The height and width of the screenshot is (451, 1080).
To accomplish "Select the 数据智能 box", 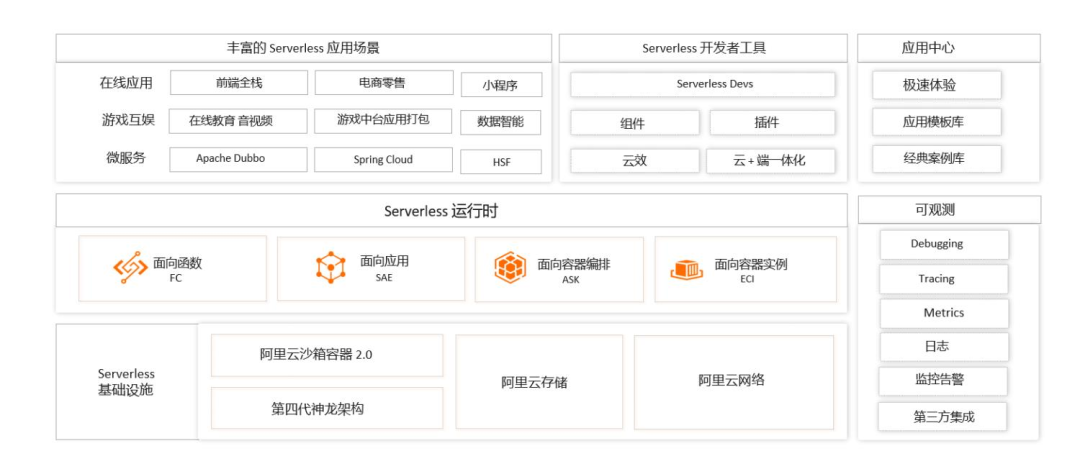I will tap(501, 123).
